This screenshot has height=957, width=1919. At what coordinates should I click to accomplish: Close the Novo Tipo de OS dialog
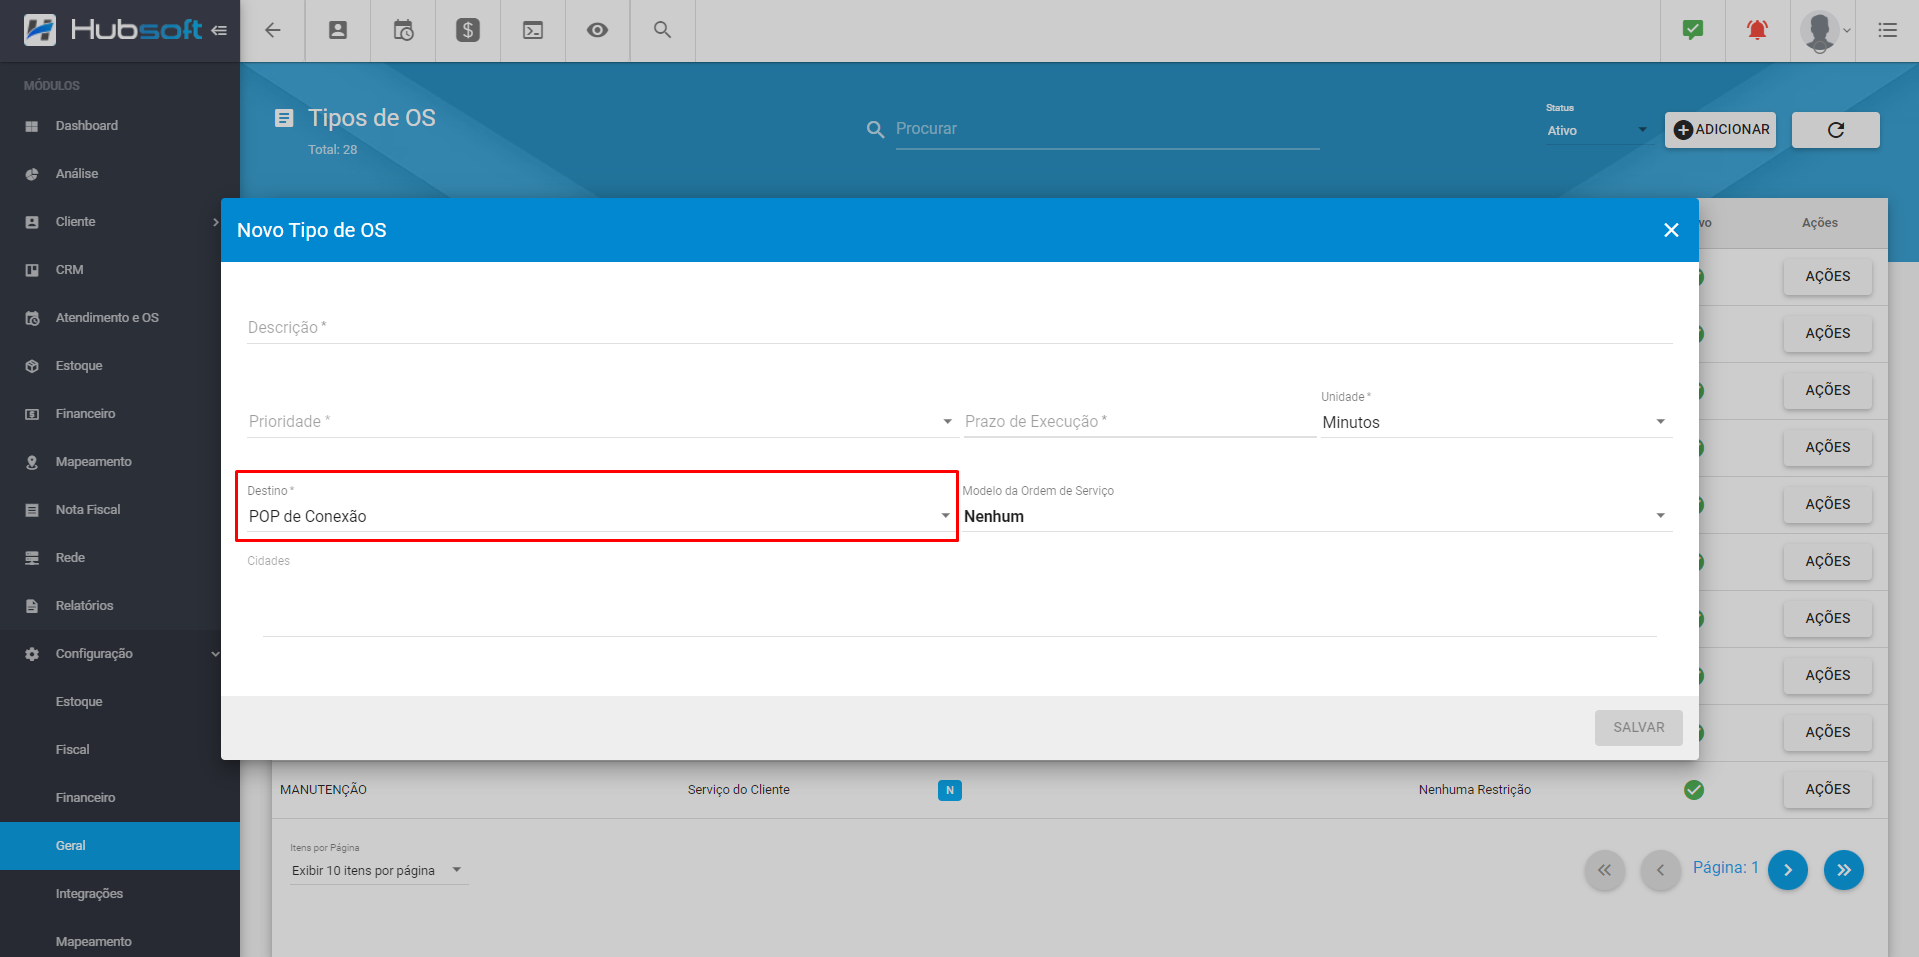(x=1671, y=230)
